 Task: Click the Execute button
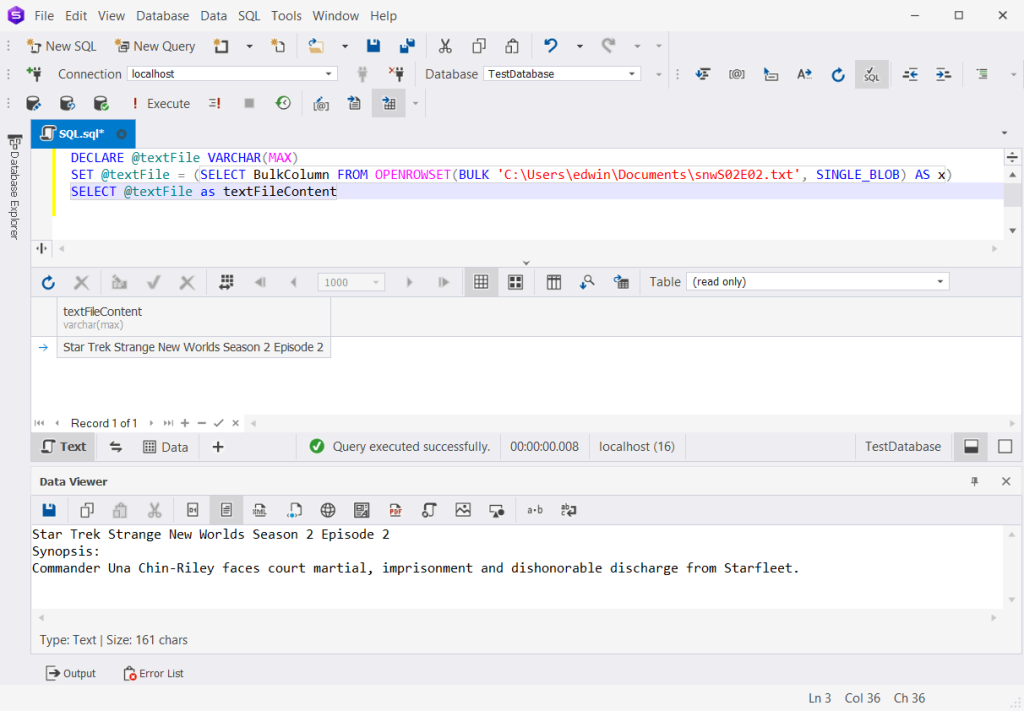click(x=161, y=103)
